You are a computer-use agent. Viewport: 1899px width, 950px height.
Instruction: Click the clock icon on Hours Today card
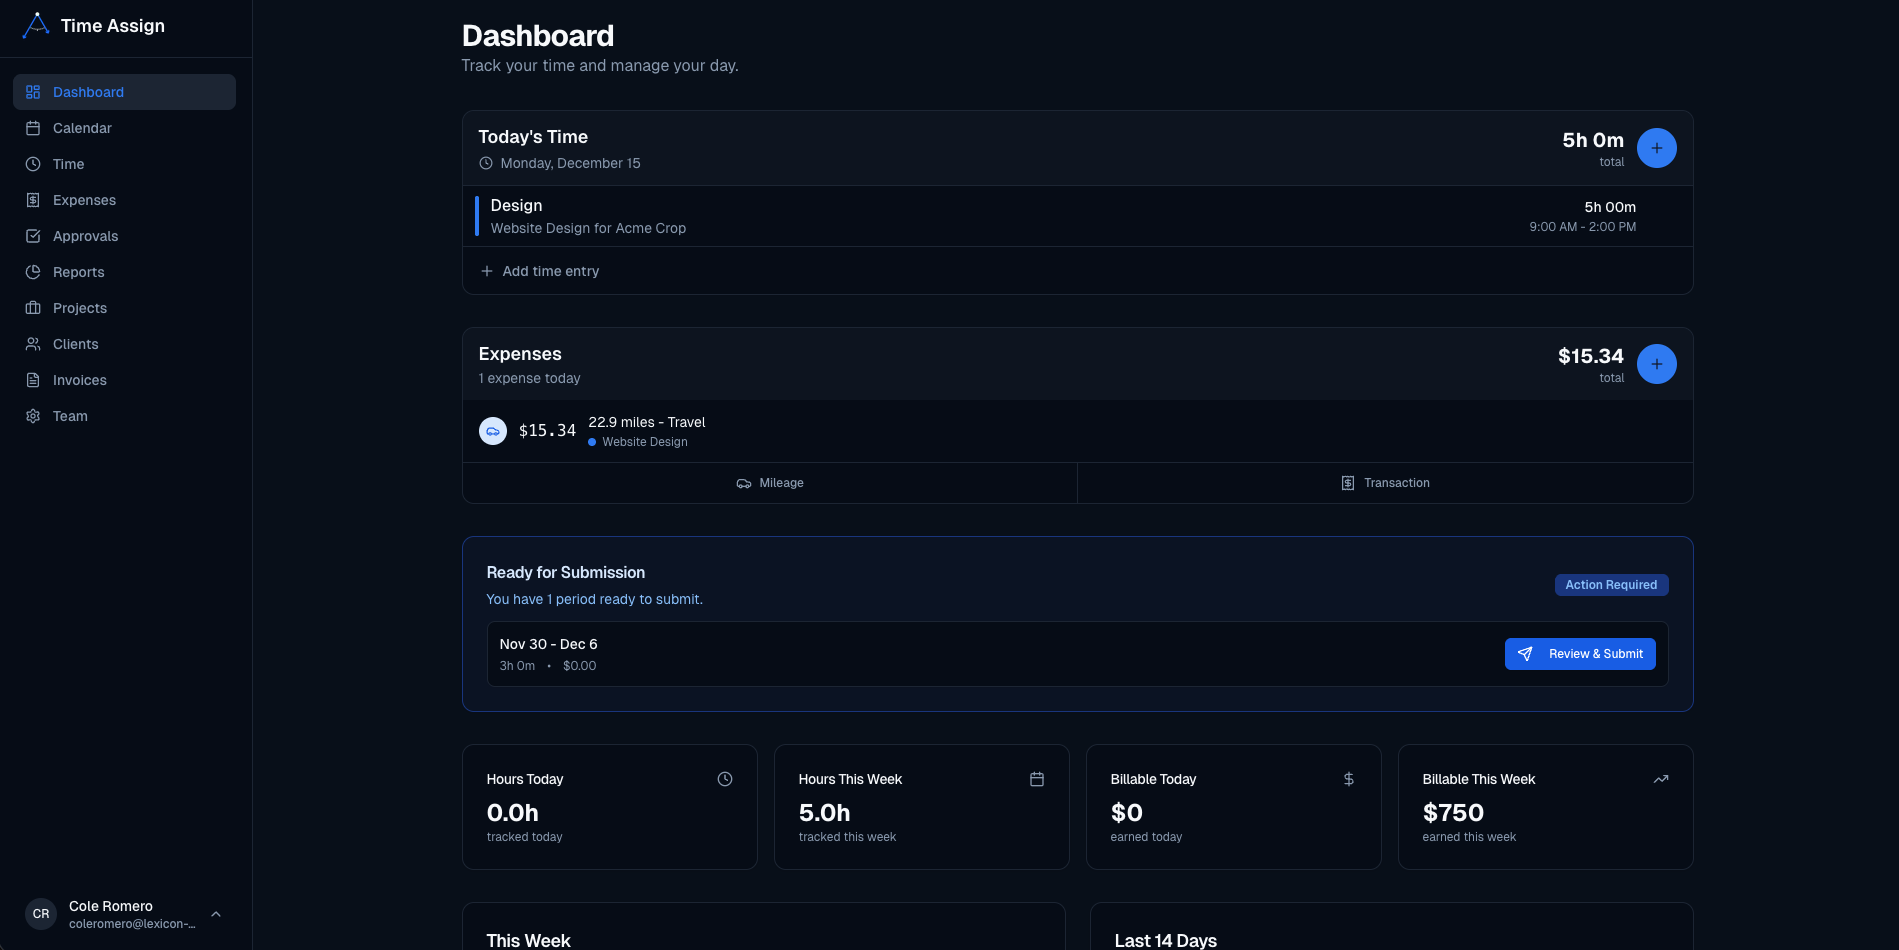click(x=725, y=779)
